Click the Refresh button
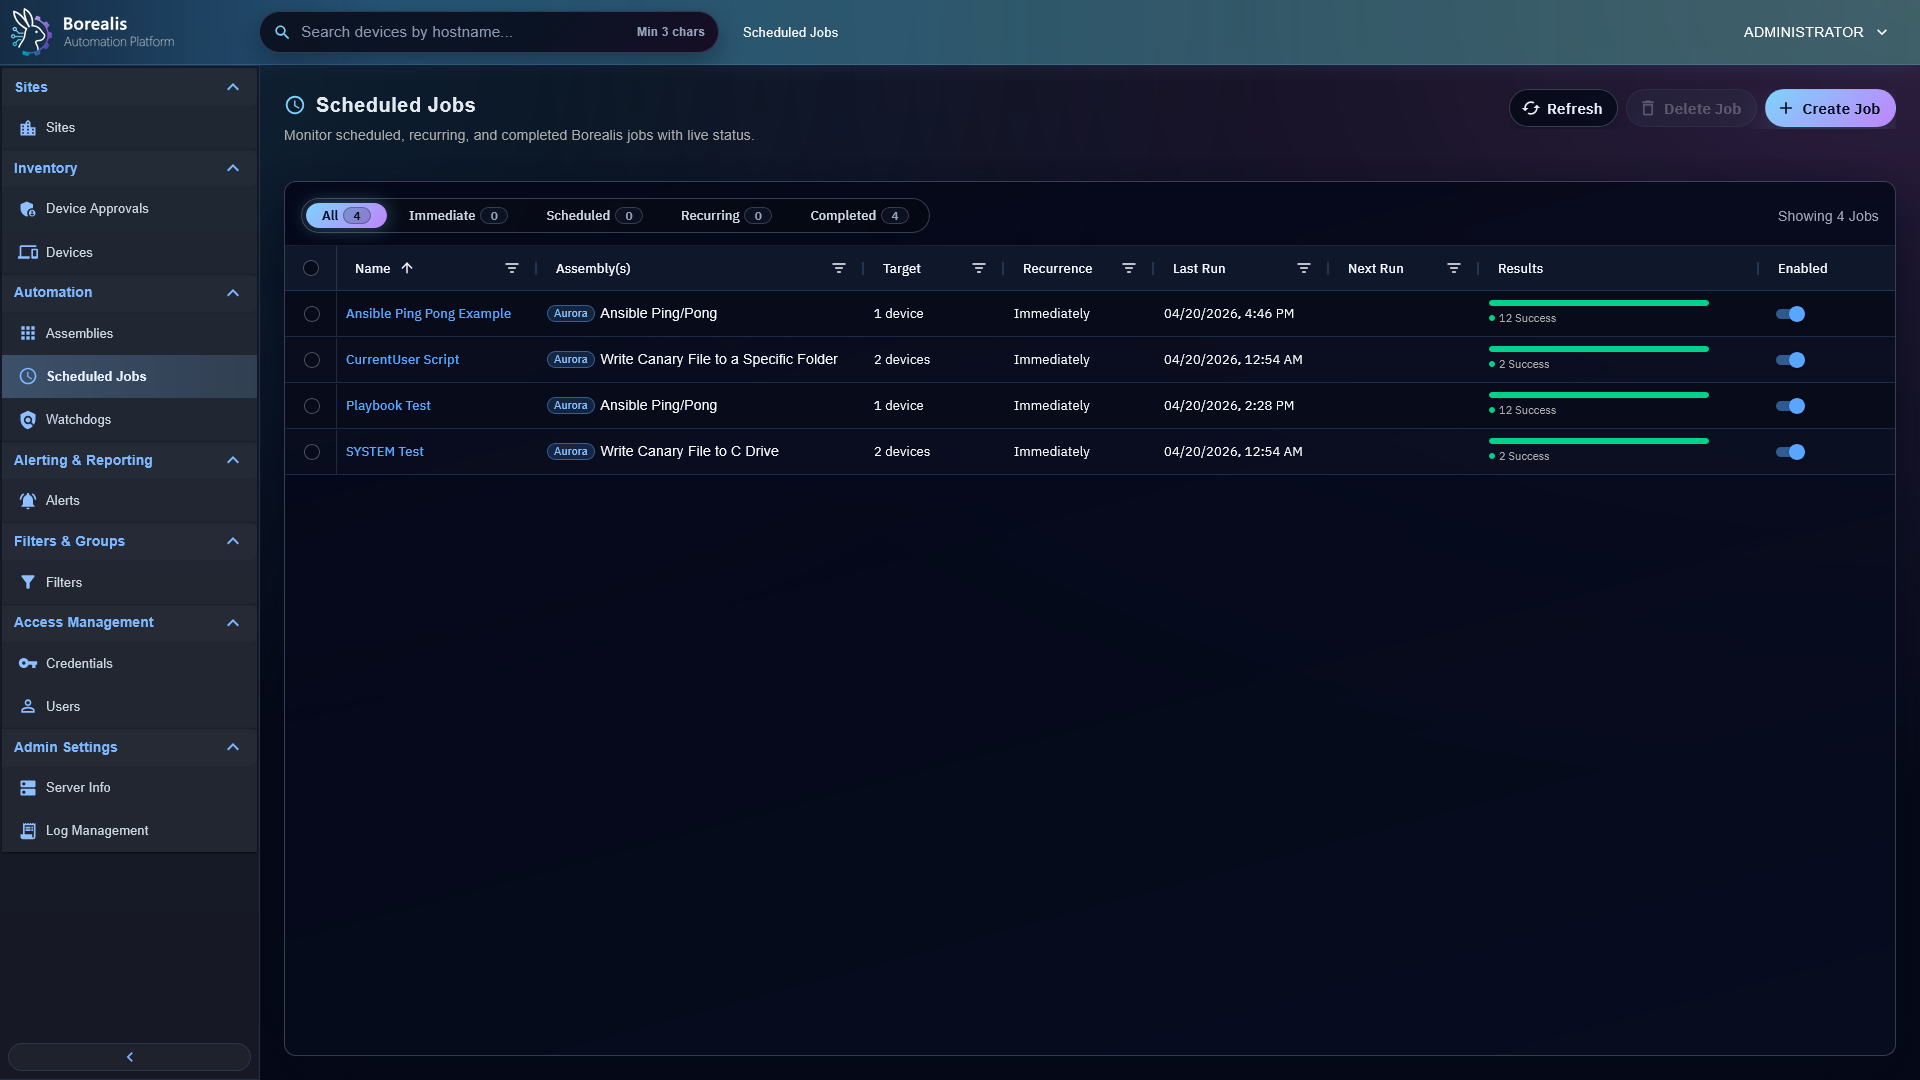 click(1563, 109)
